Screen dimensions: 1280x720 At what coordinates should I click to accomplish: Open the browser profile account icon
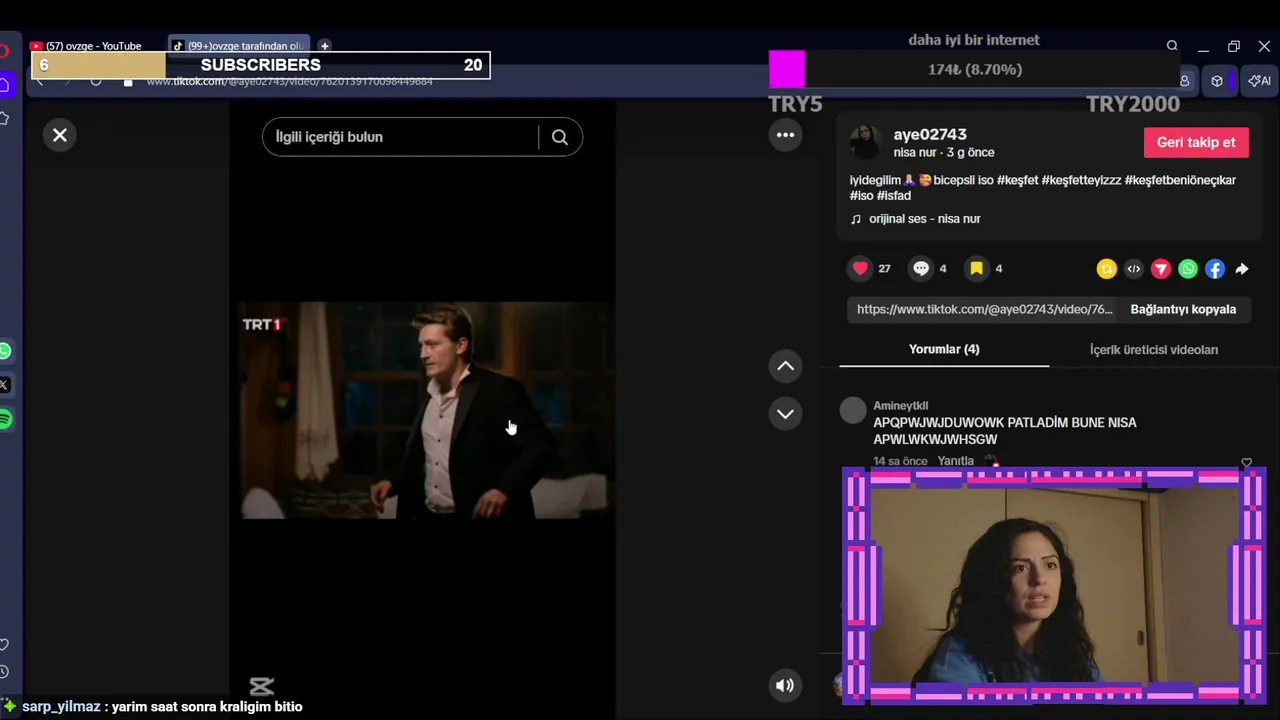click(1185, 81)
